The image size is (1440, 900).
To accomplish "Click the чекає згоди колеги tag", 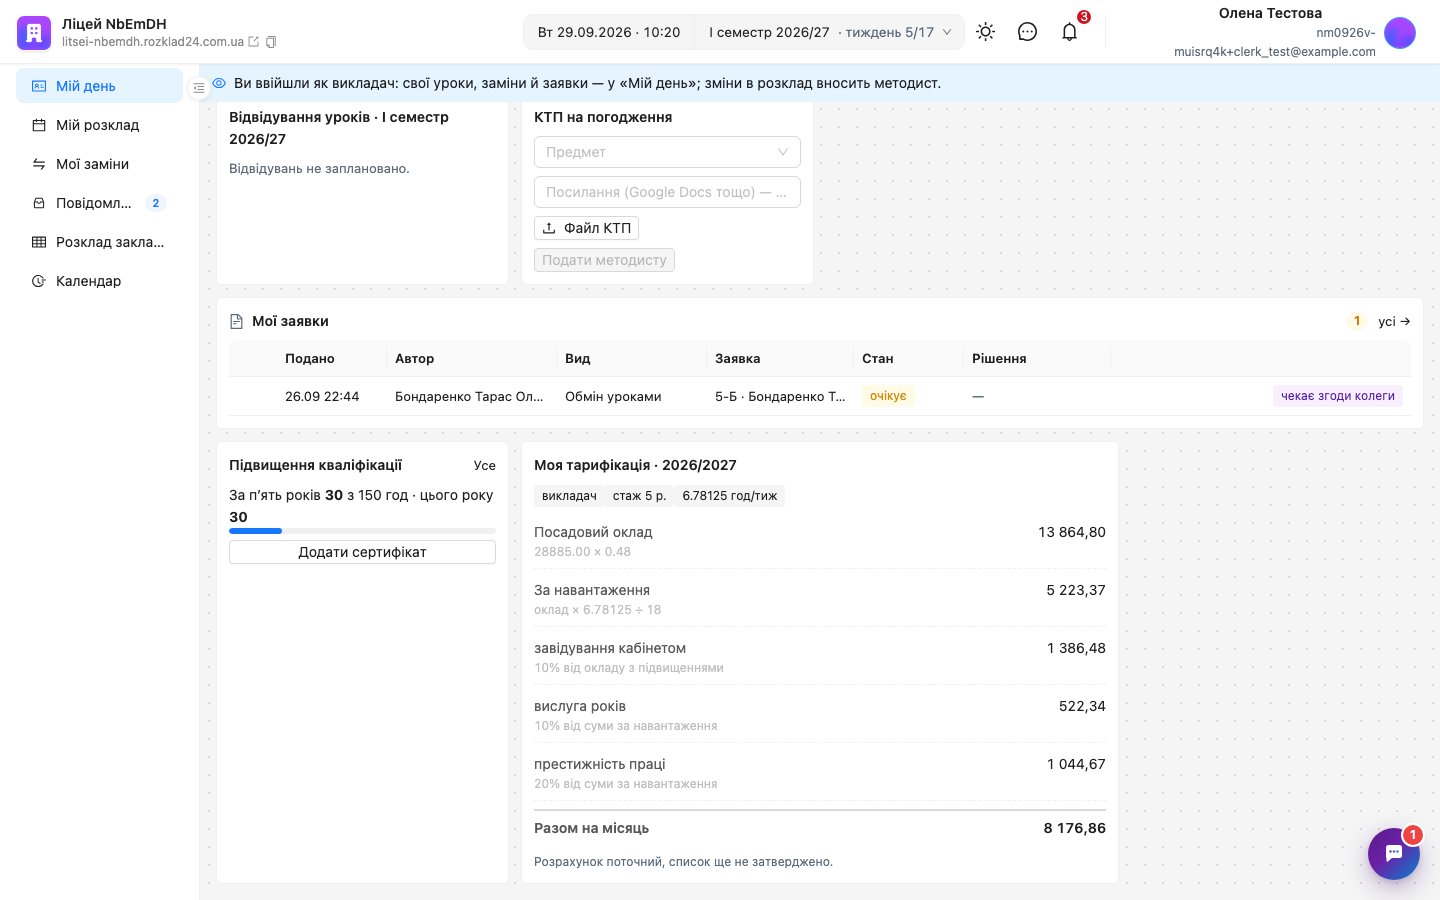I will (1338, 396).
